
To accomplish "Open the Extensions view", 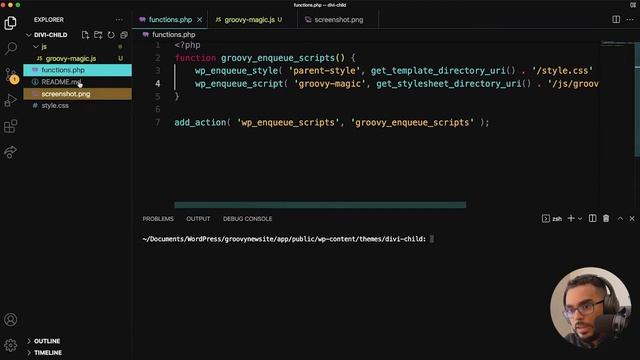I will [11, 126].
